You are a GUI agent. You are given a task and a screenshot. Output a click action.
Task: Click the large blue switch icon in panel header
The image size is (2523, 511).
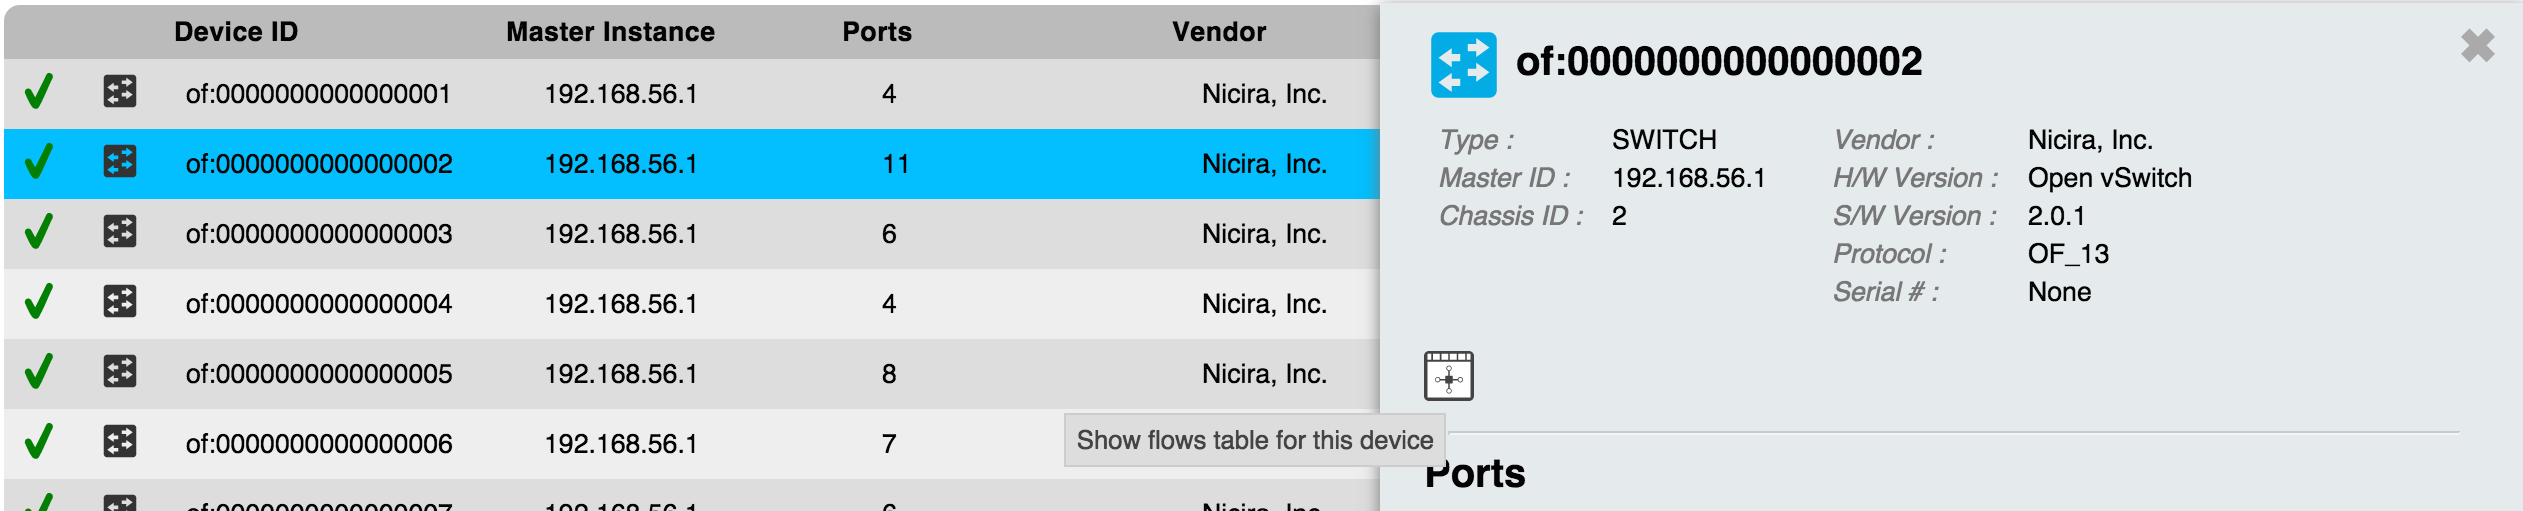coord(1463,65)
